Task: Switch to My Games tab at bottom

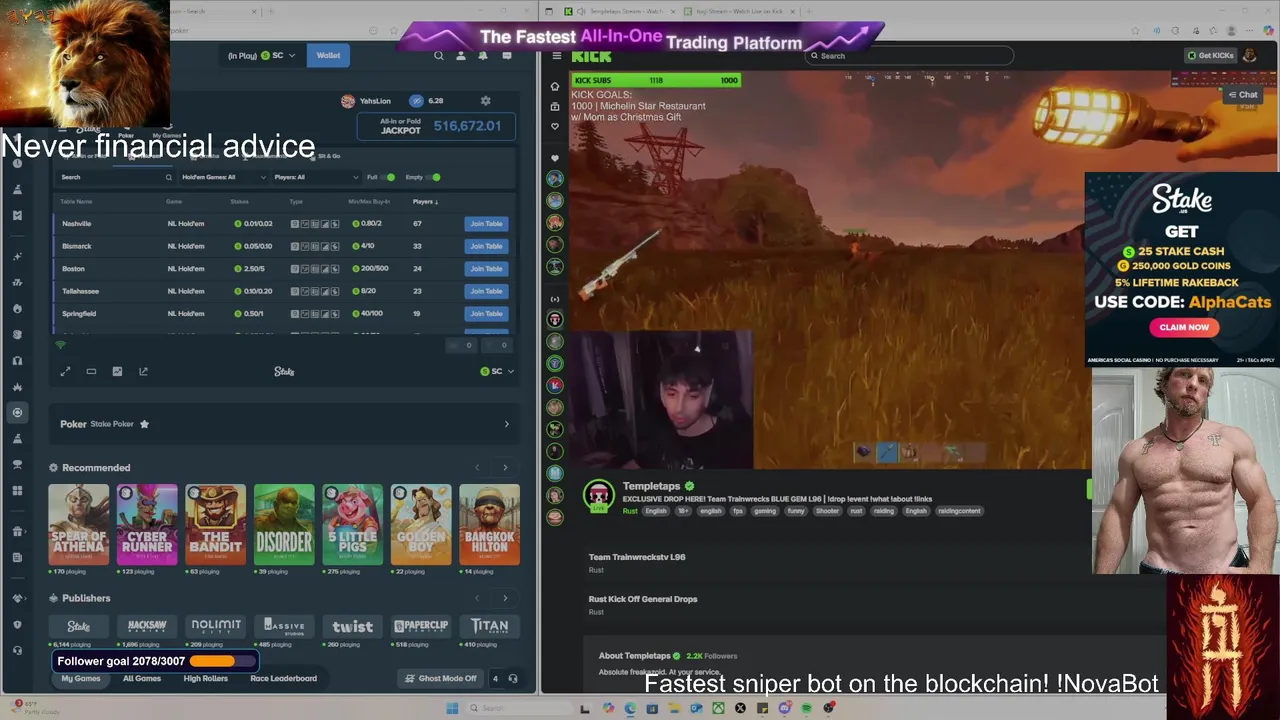Action: point(81,679)
